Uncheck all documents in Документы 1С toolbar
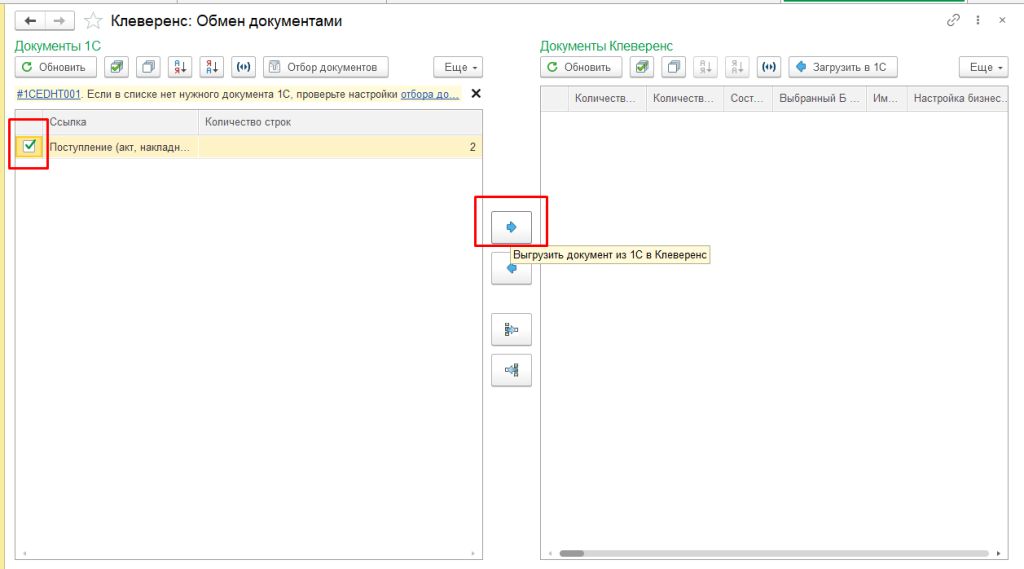Screen dimensions: 1024x569 coord(149,67)
